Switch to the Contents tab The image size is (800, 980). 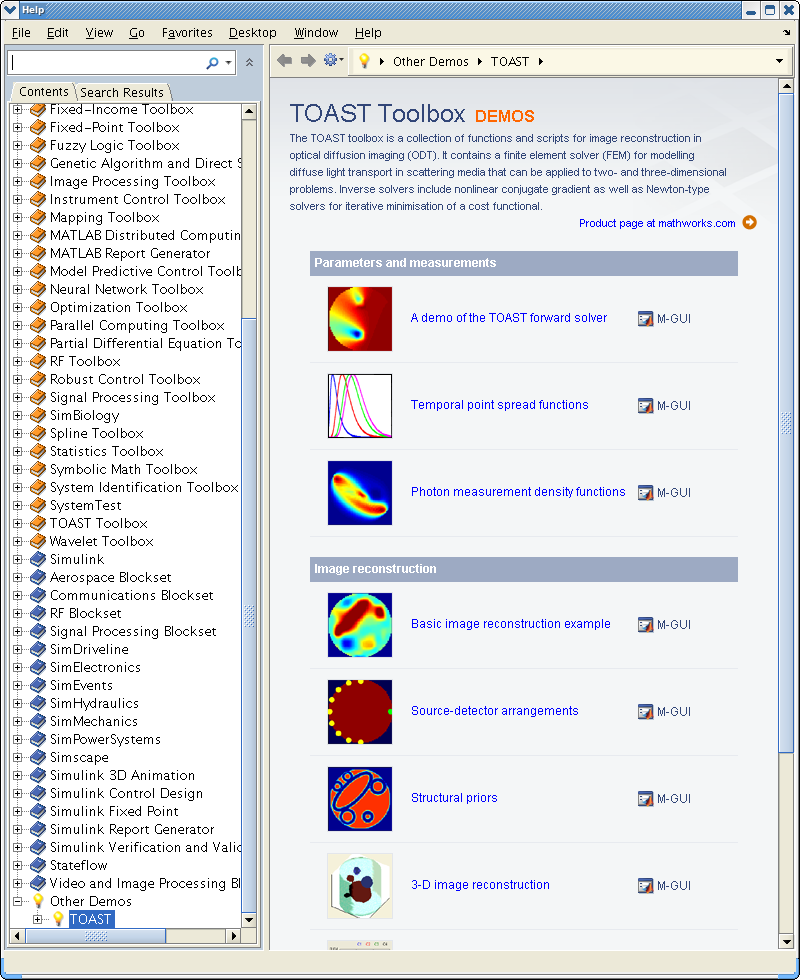(x=44, y=92)
